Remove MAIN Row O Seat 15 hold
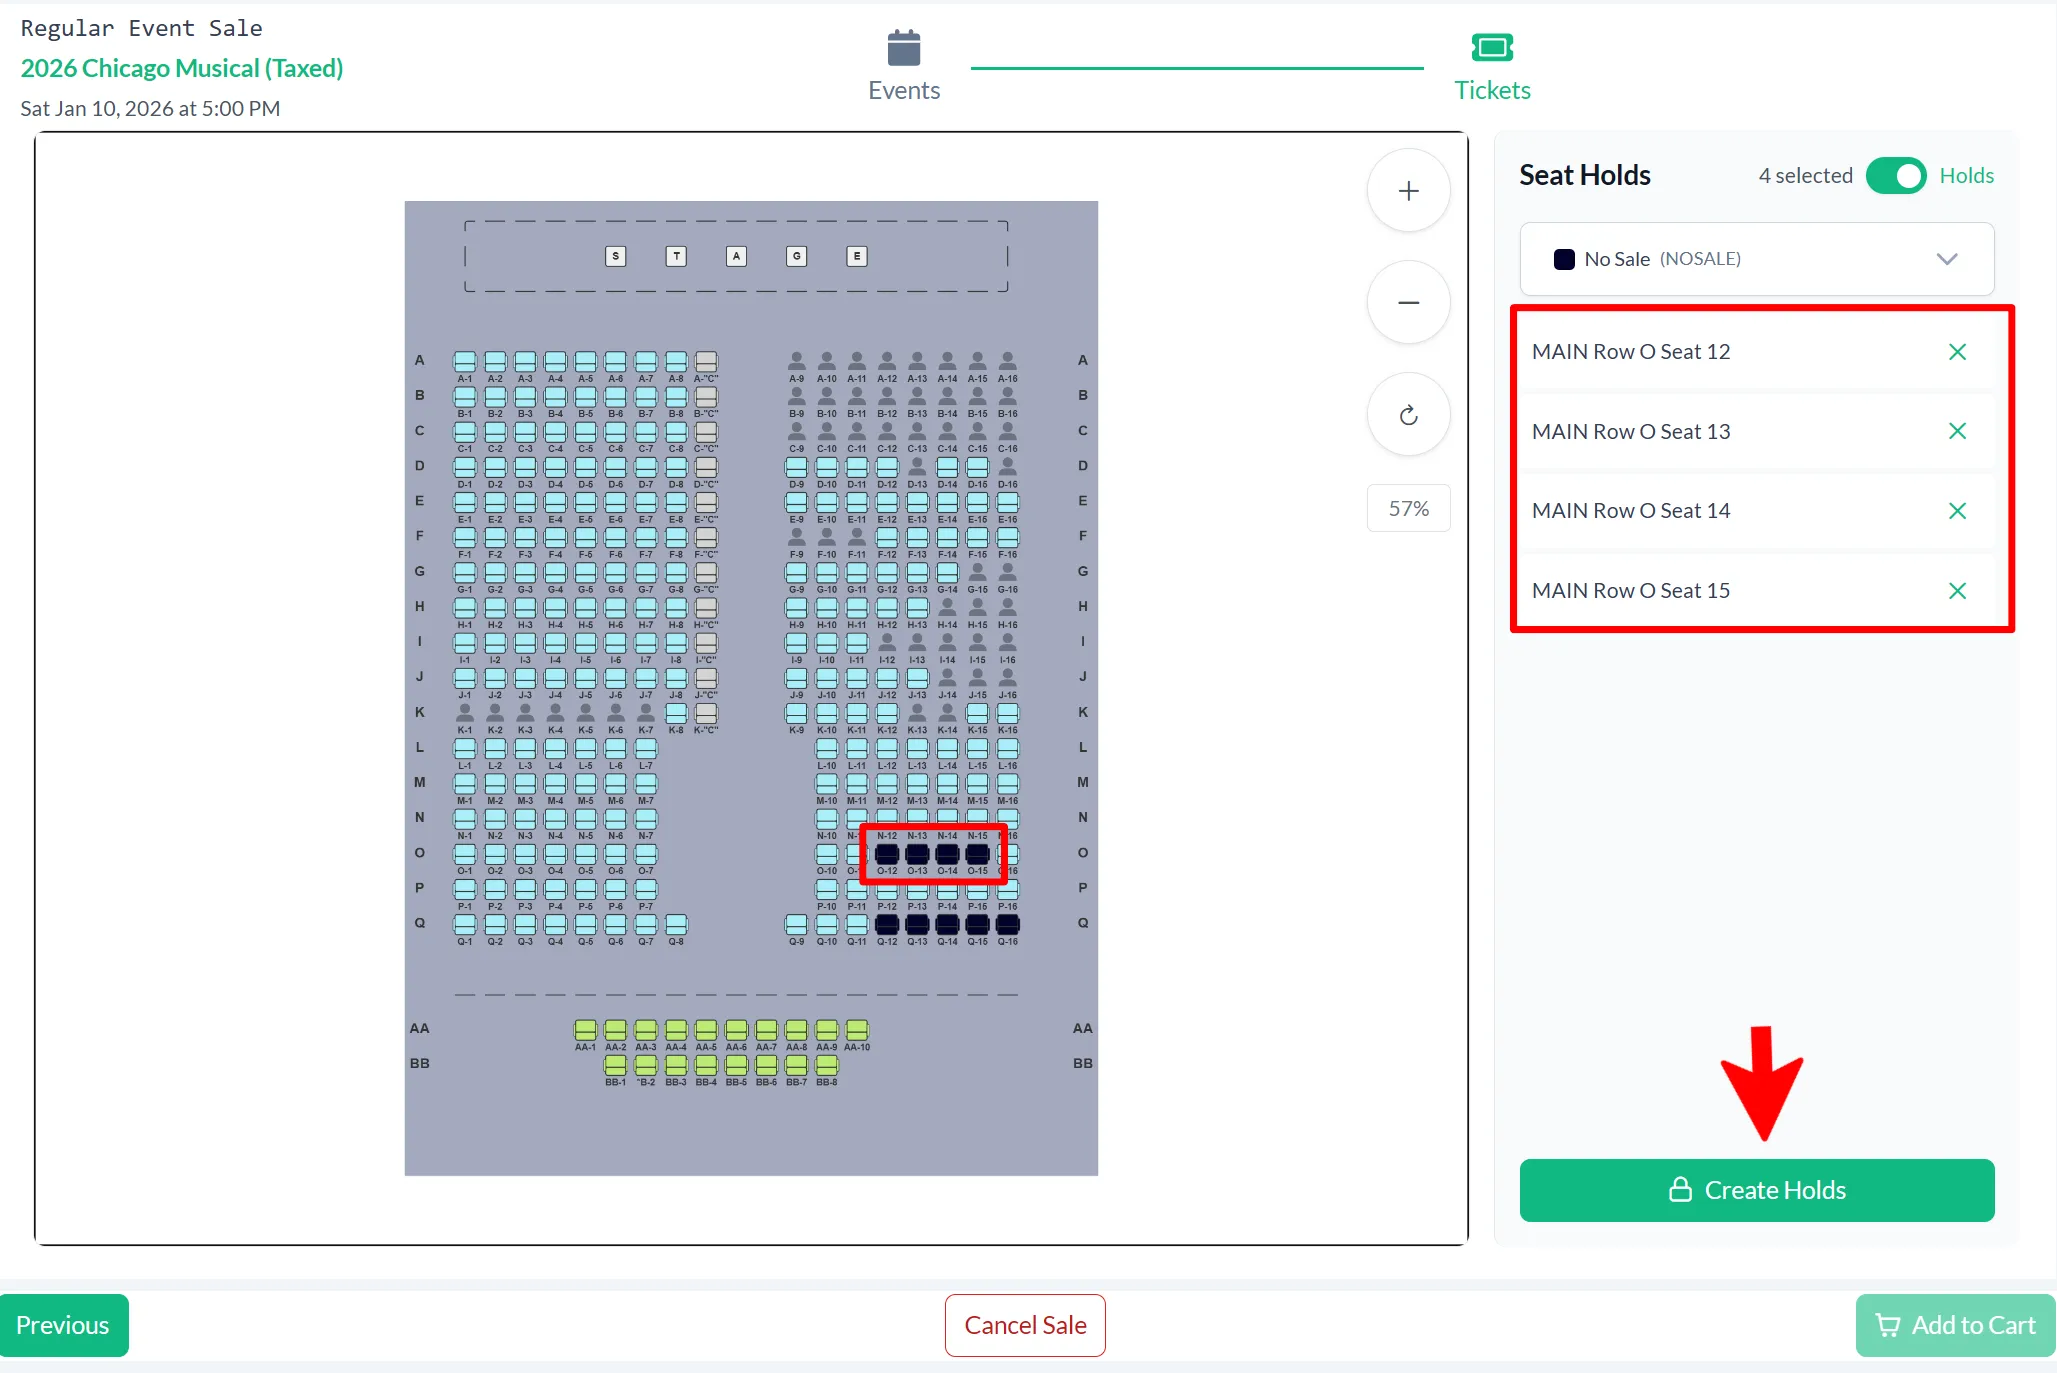Image resolution: width=2057 pixels, height=1373 pixels. [1957, 591]
